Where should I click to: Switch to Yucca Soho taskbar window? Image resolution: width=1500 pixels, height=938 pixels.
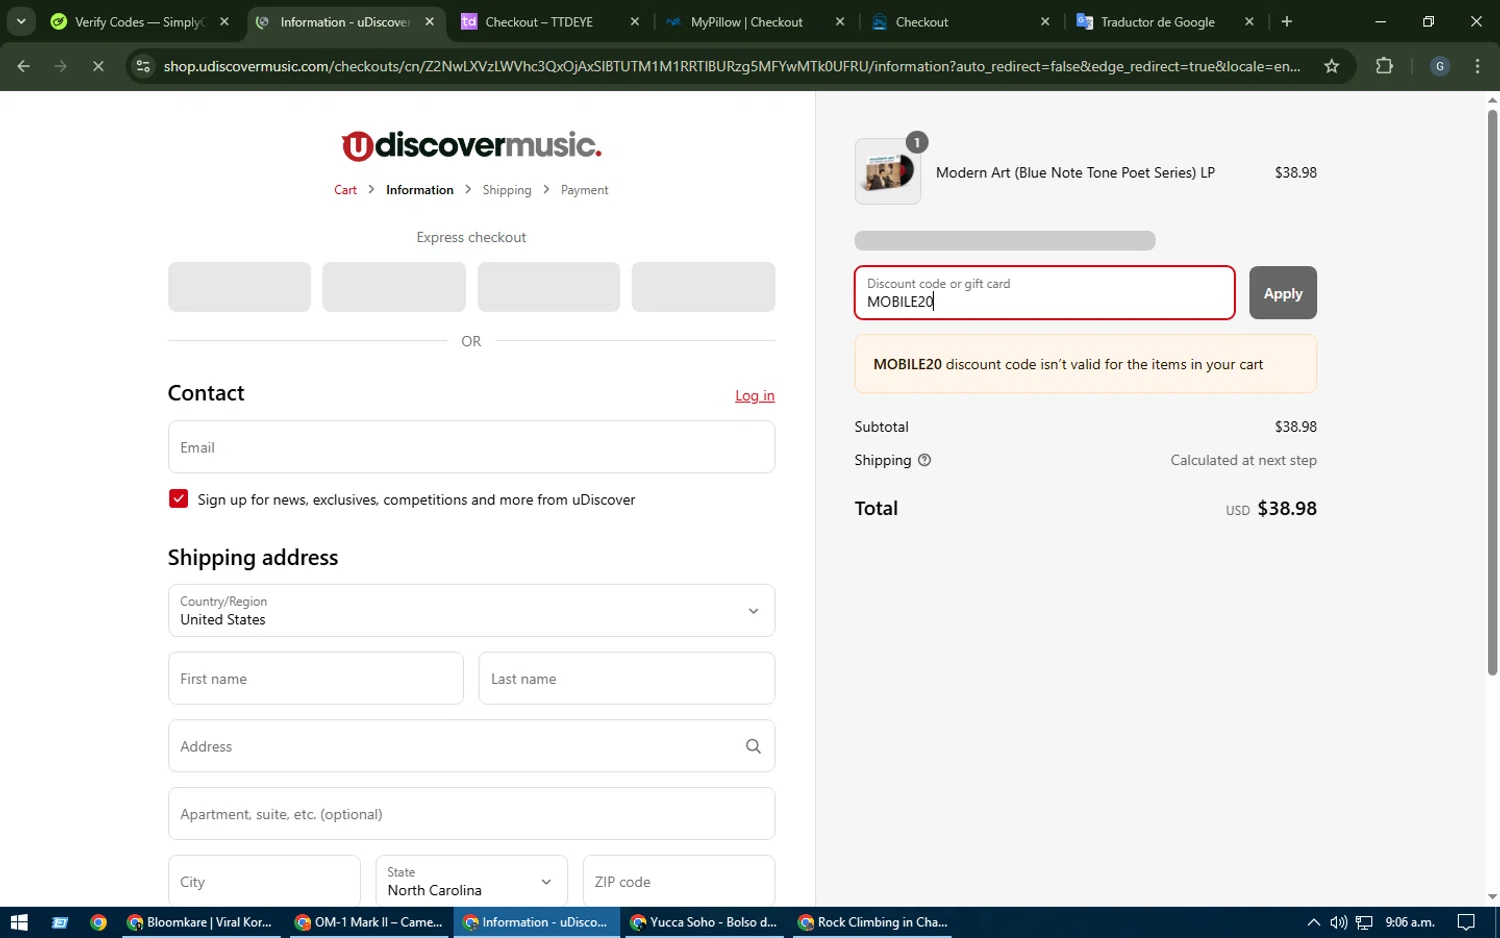click(704, 922)
